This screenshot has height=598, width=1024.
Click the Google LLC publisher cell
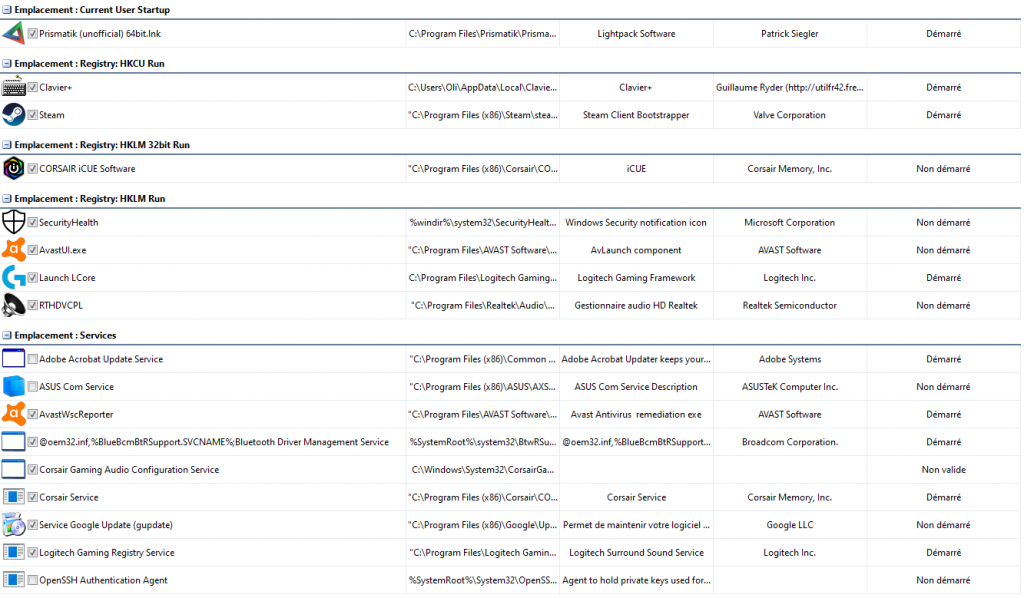[790, 524]
